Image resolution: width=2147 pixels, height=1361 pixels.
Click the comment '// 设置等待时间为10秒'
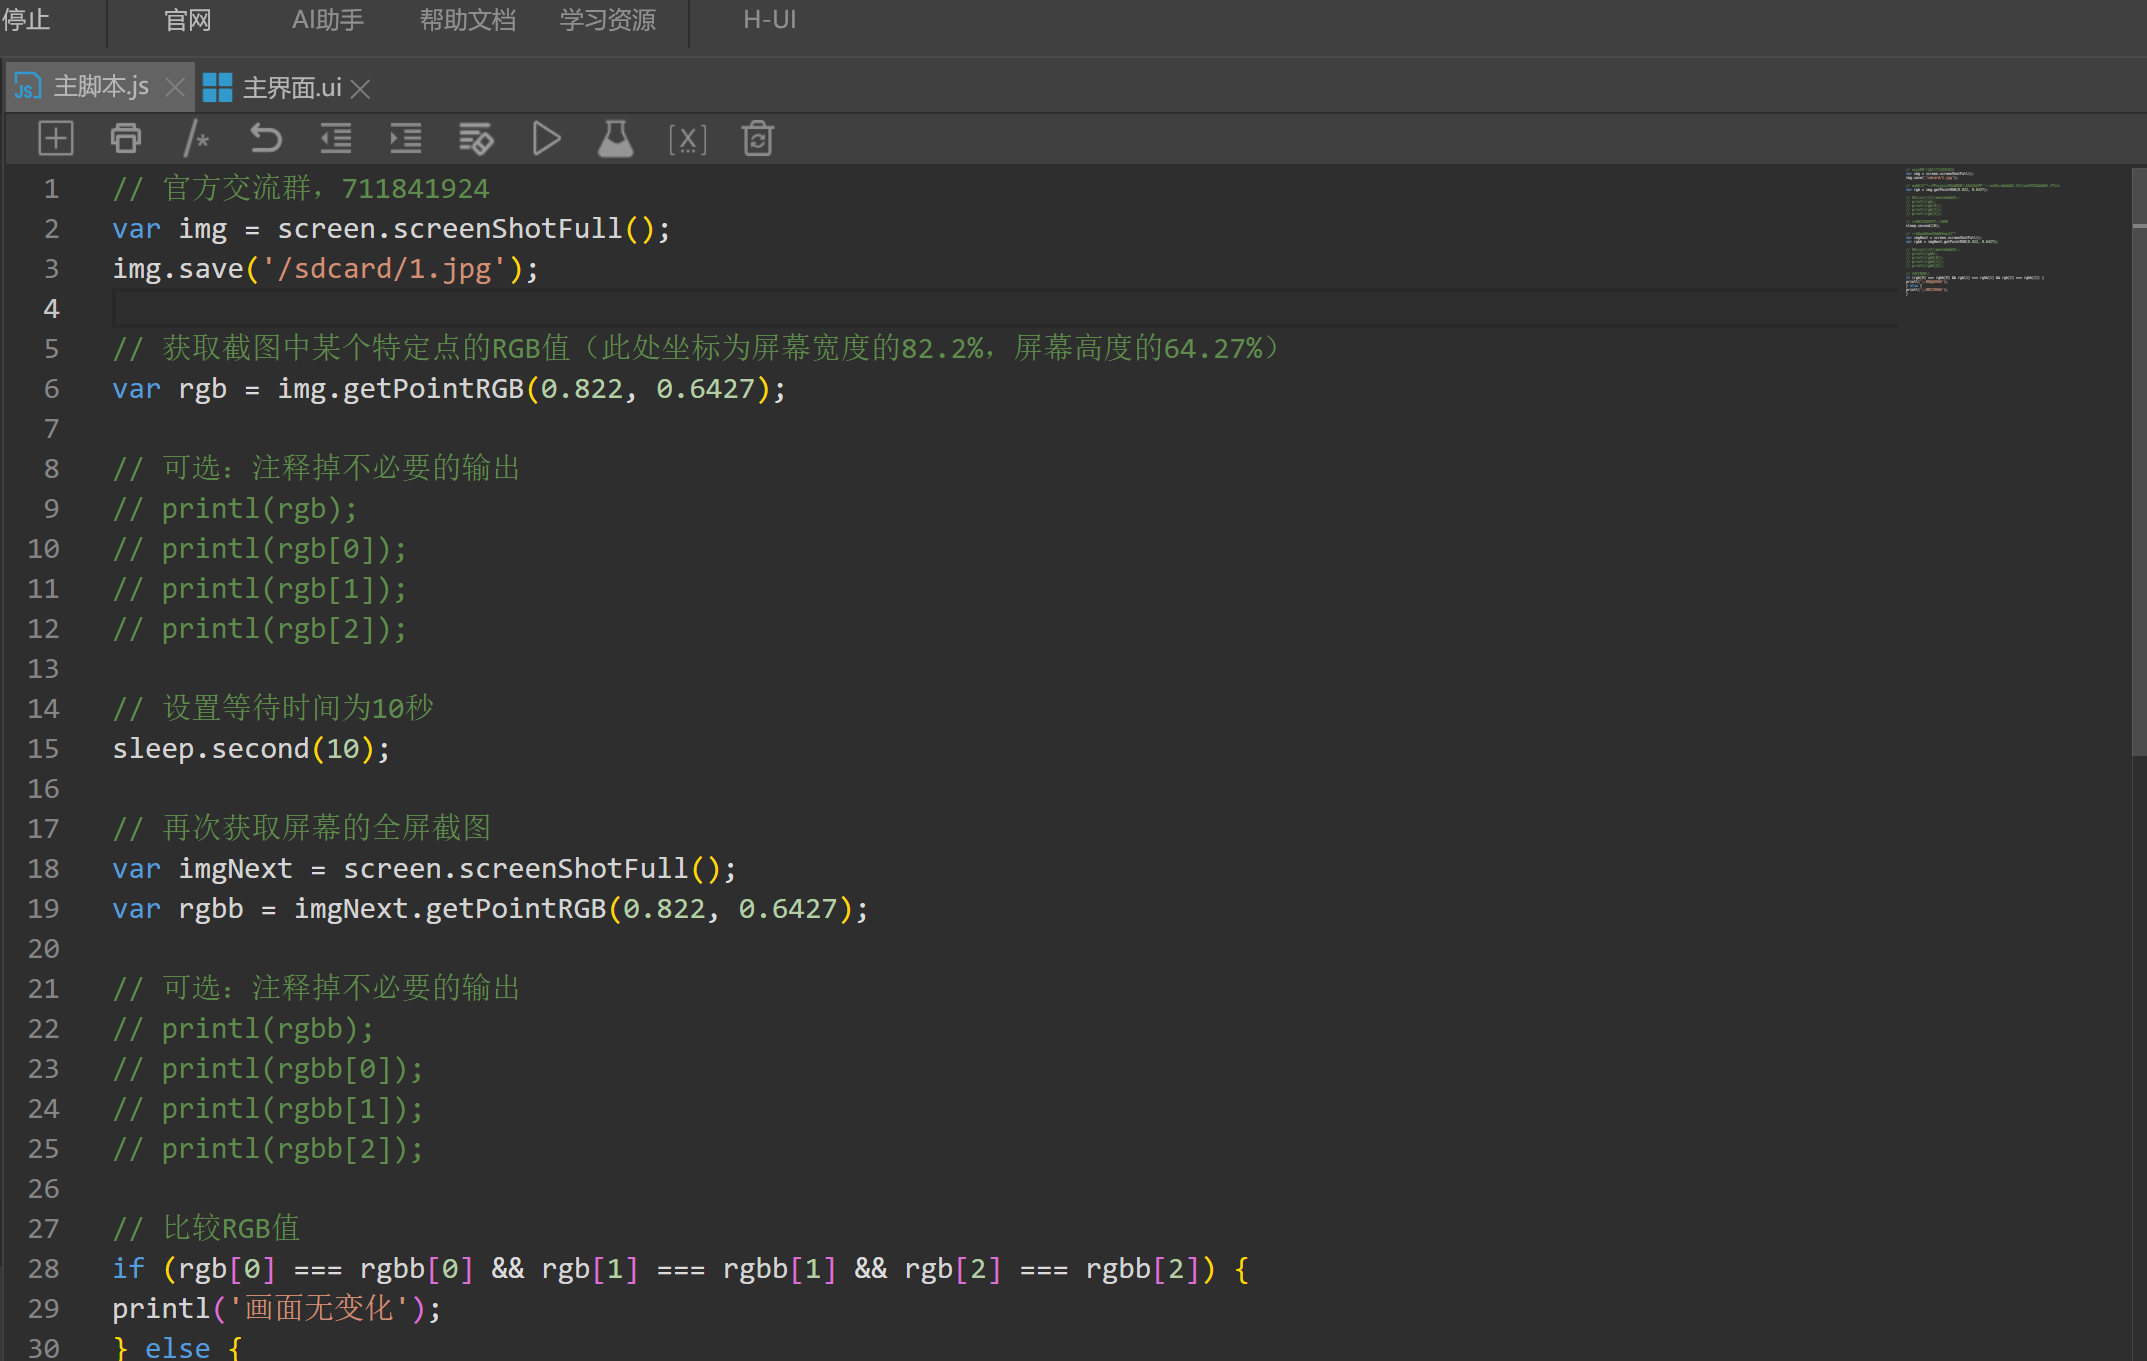point(273,709)
